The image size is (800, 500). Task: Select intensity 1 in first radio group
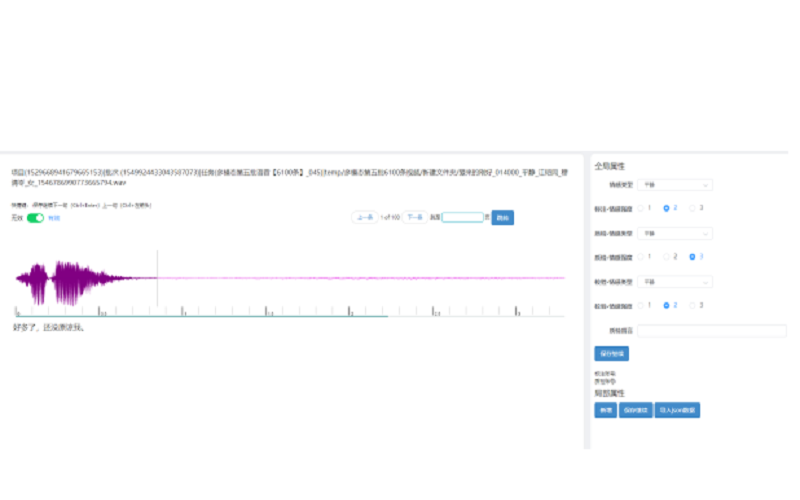coord(642,208)
